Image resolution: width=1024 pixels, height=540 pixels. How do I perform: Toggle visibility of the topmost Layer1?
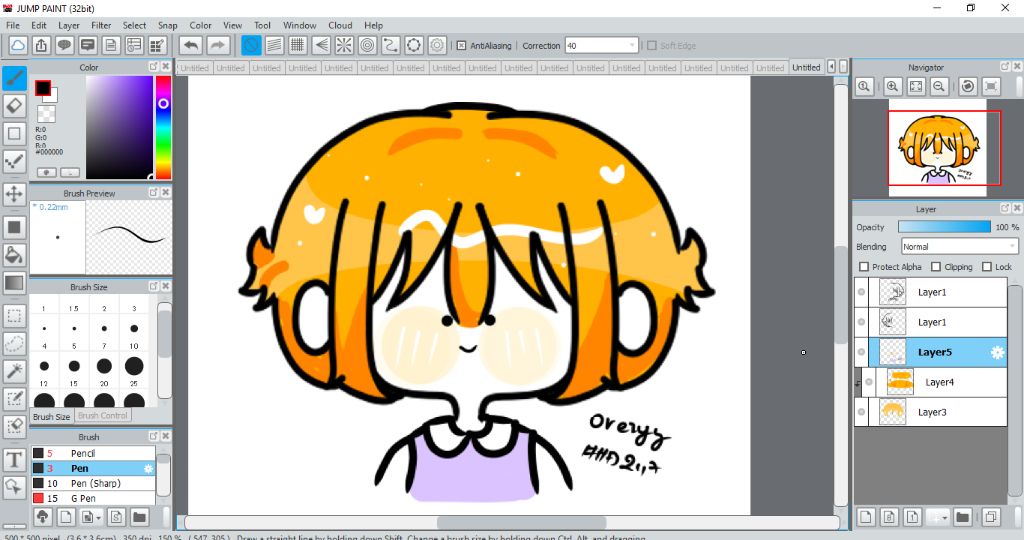pos(861,292)
